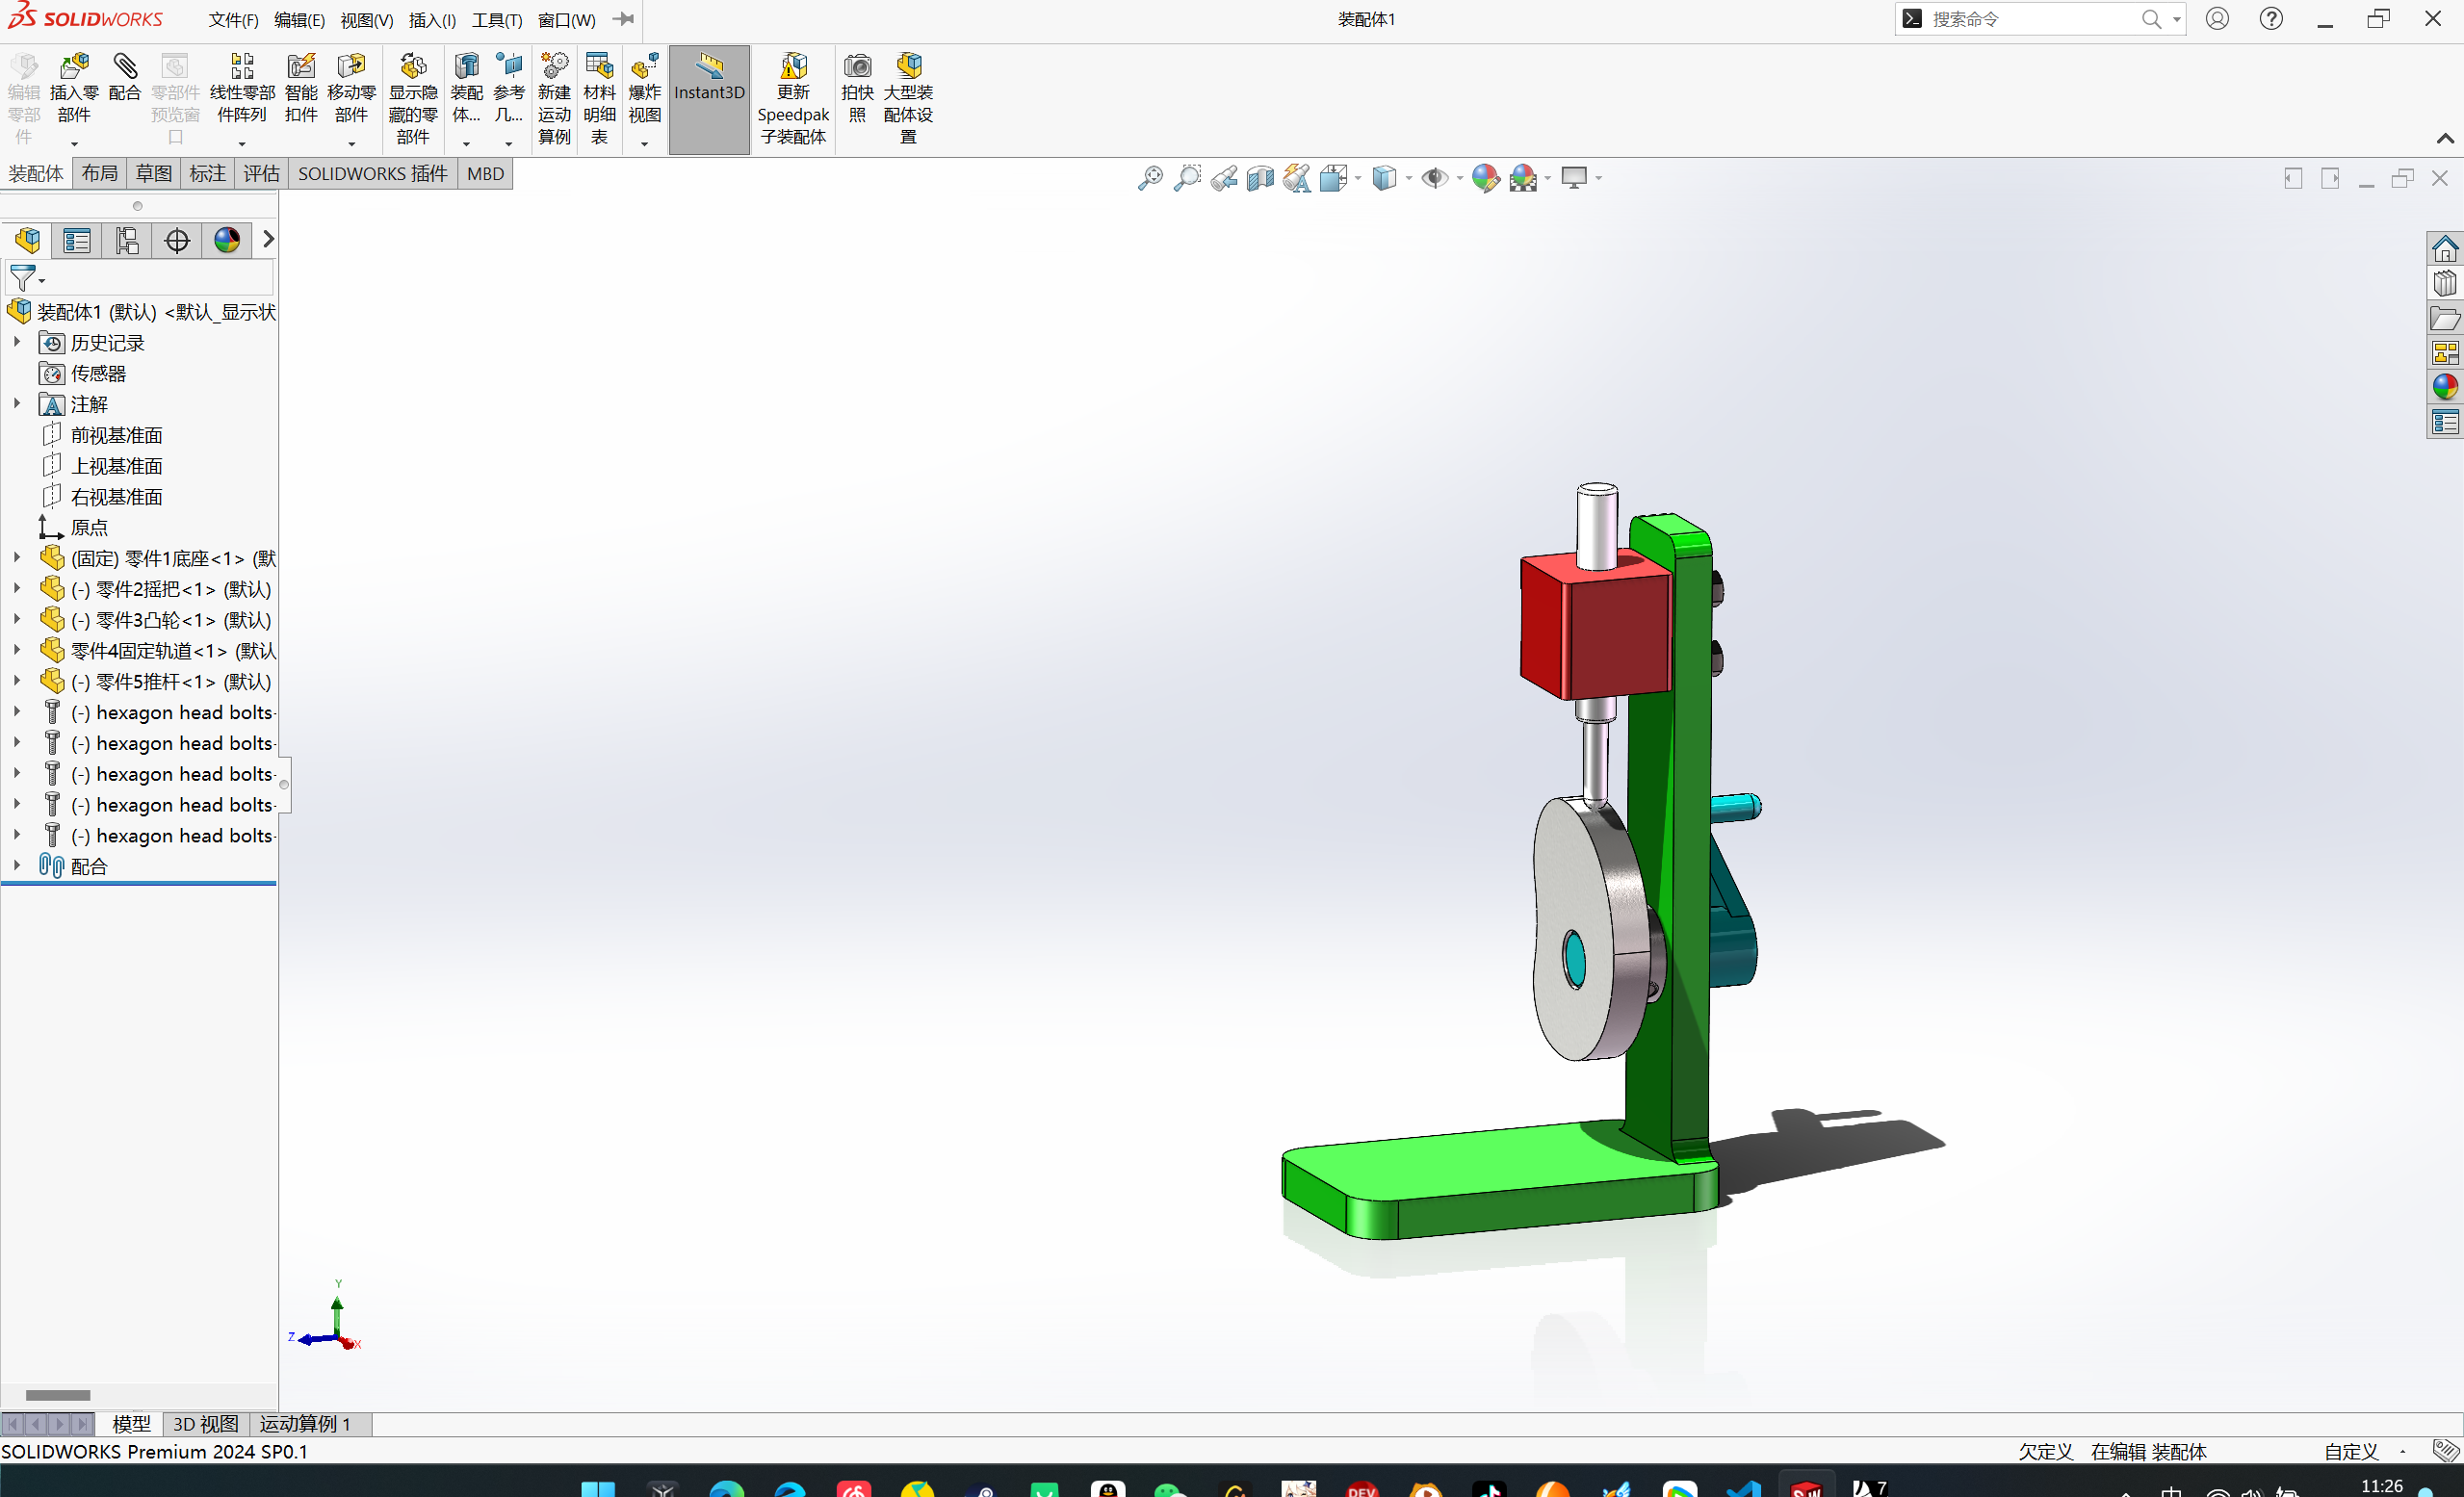Open the 视图(V) menu
This screenshot has width=2464, height=1497.
pos(366,20)
